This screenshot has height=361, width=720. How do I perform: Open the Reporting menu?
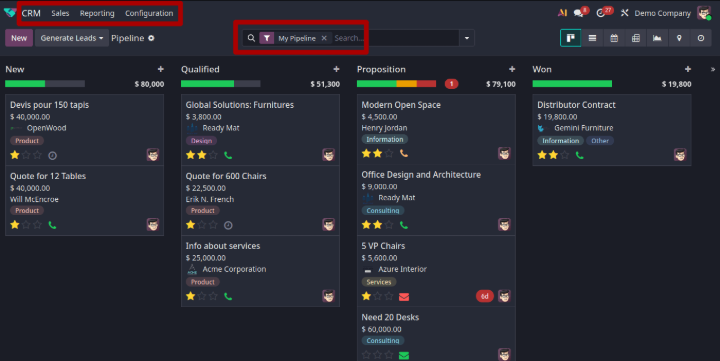tap(97, 13)
